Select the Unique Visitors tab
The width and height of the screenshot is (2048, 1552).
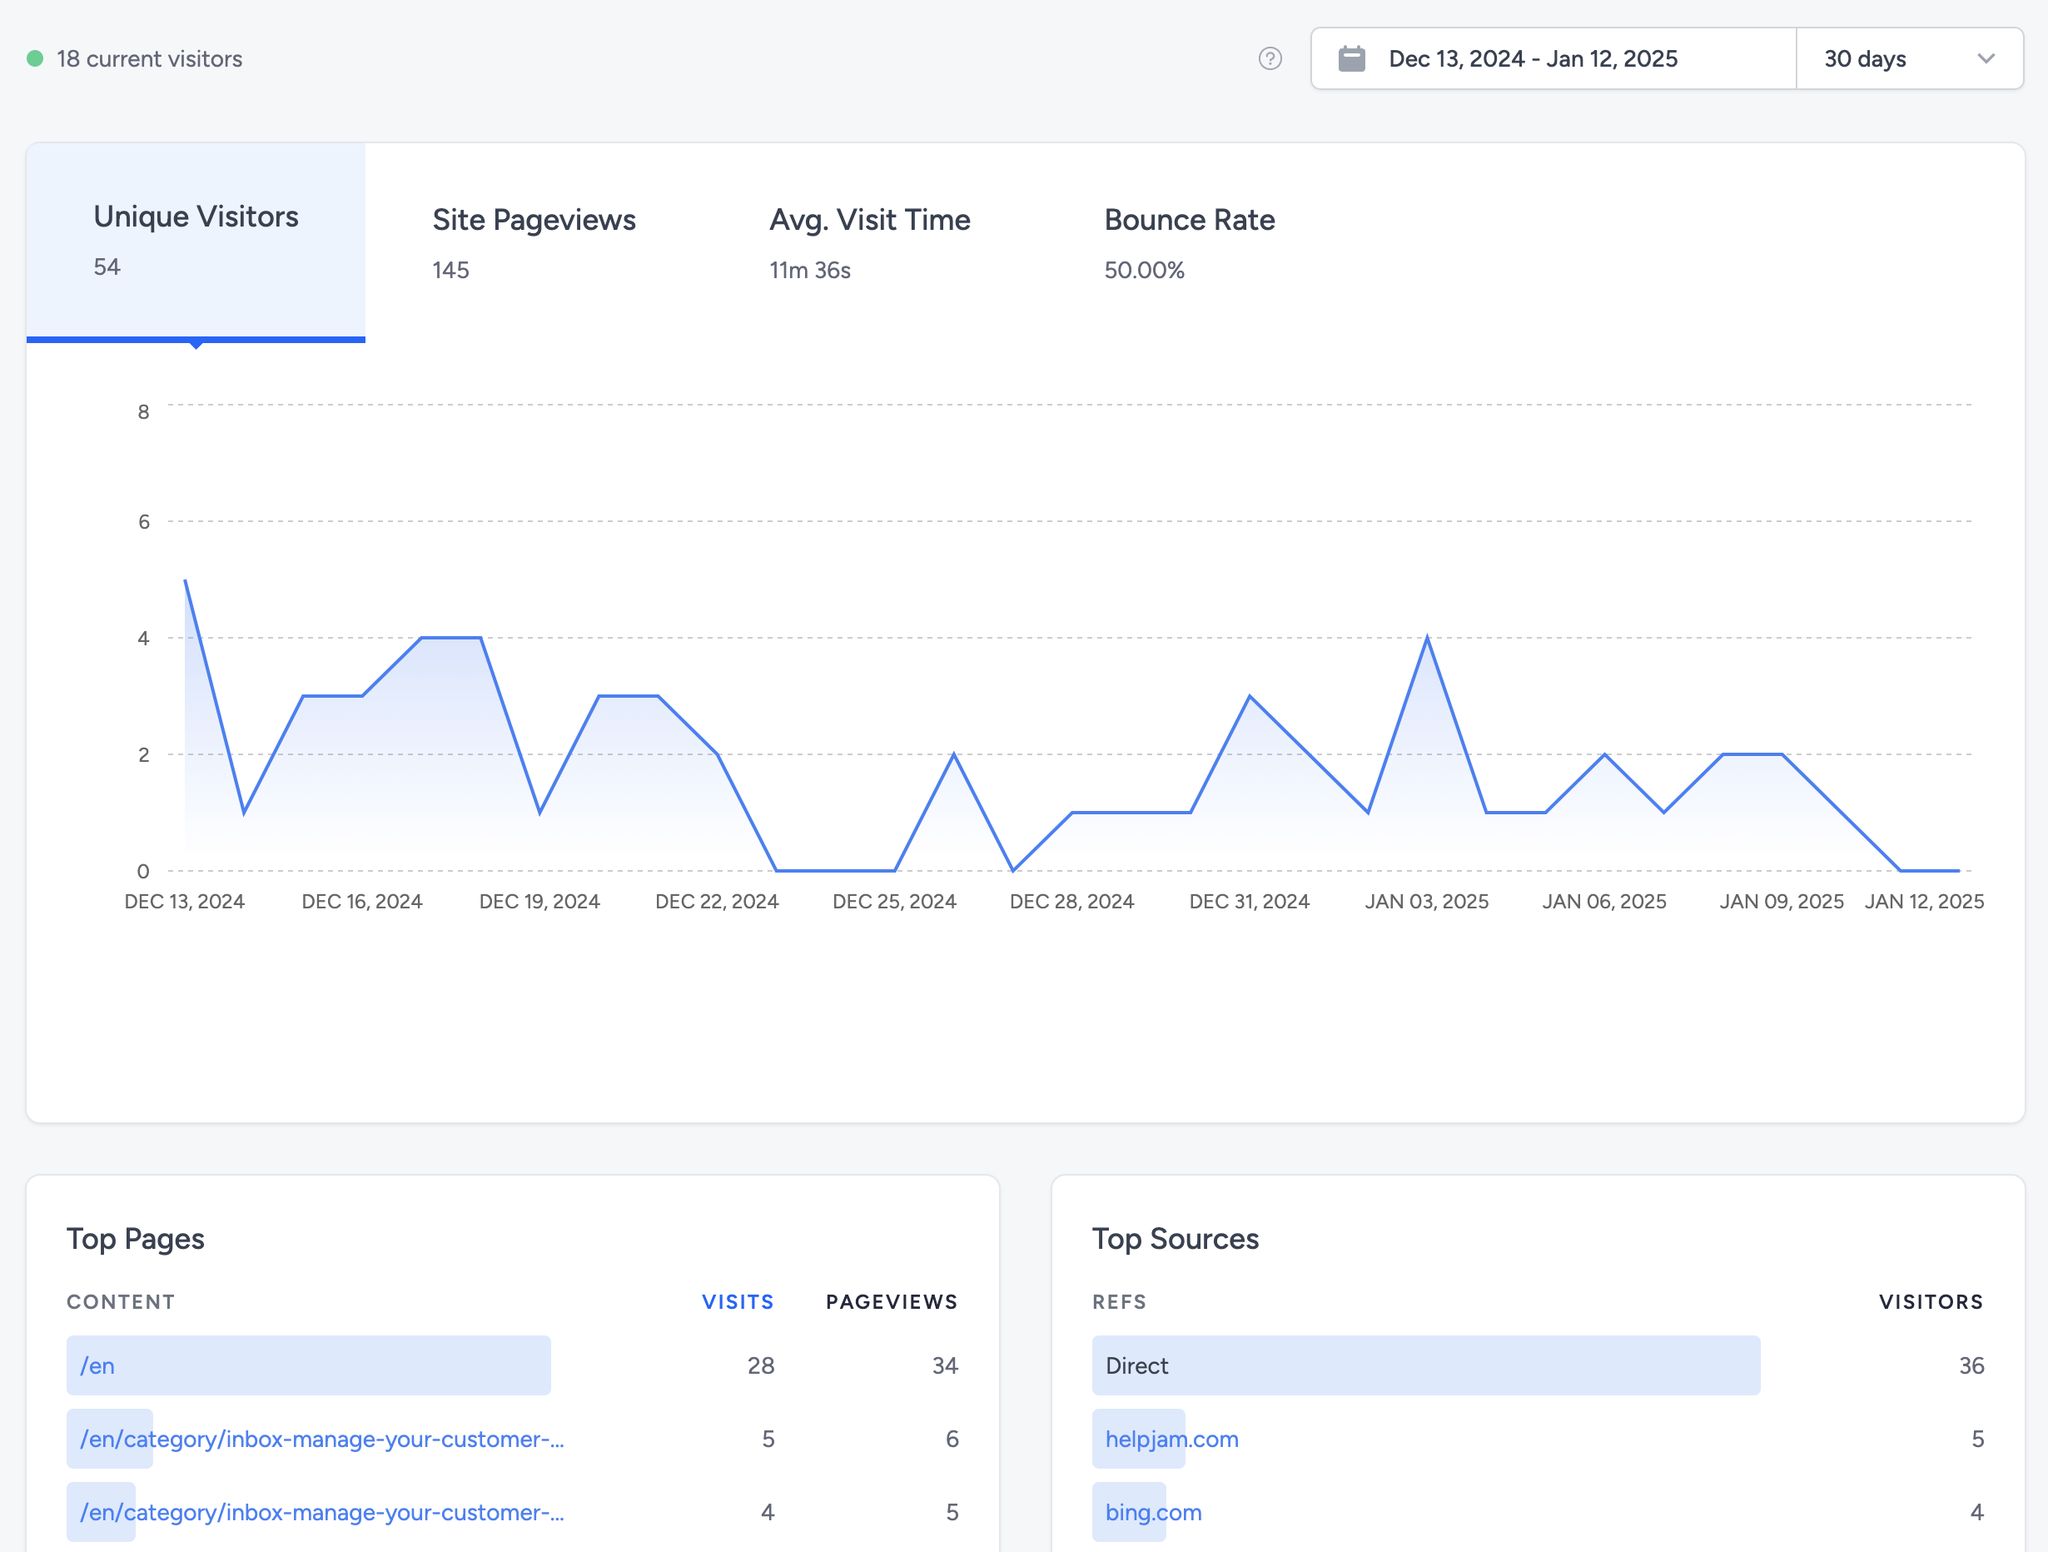pos(196,241)
